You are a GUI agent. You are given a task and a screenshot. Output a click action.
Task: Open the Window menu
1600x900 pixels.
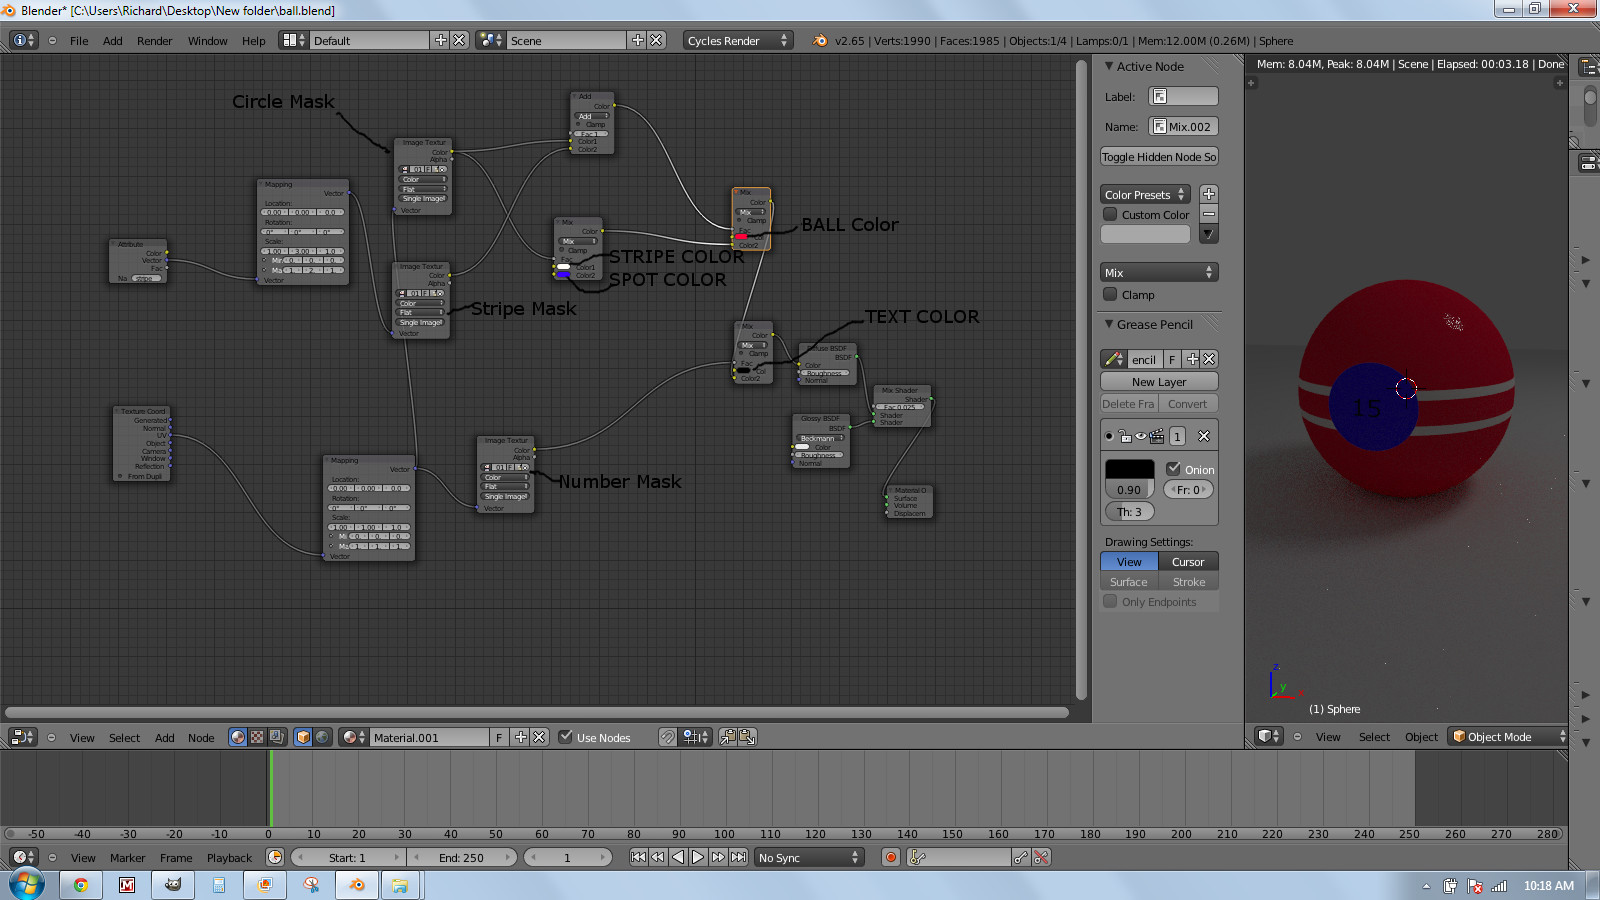207,41
